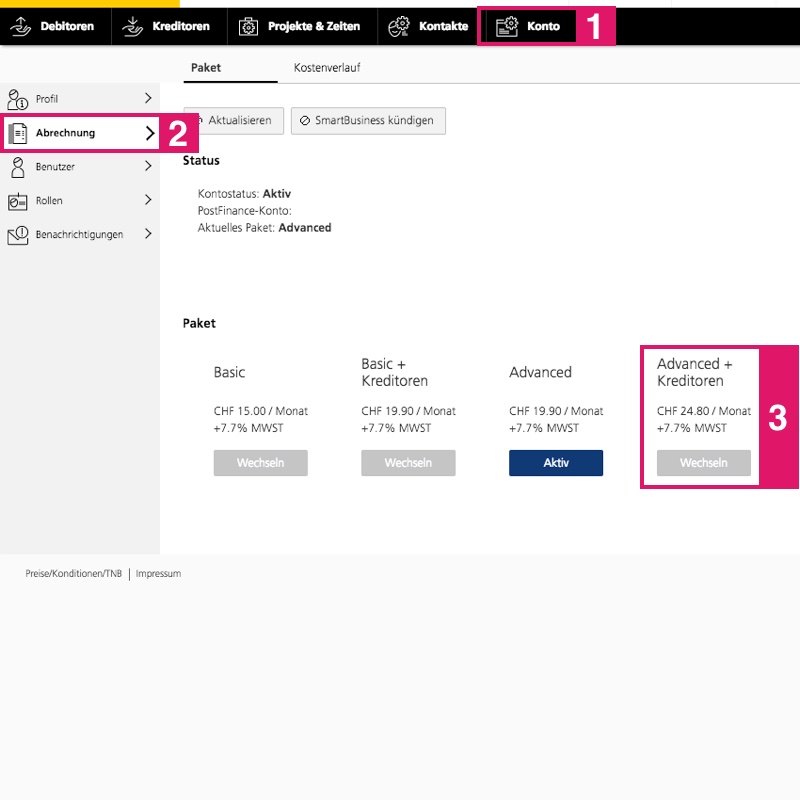Click the Abrechnung document icon
This screenshot has width=800, height=800.
point(17,133)
